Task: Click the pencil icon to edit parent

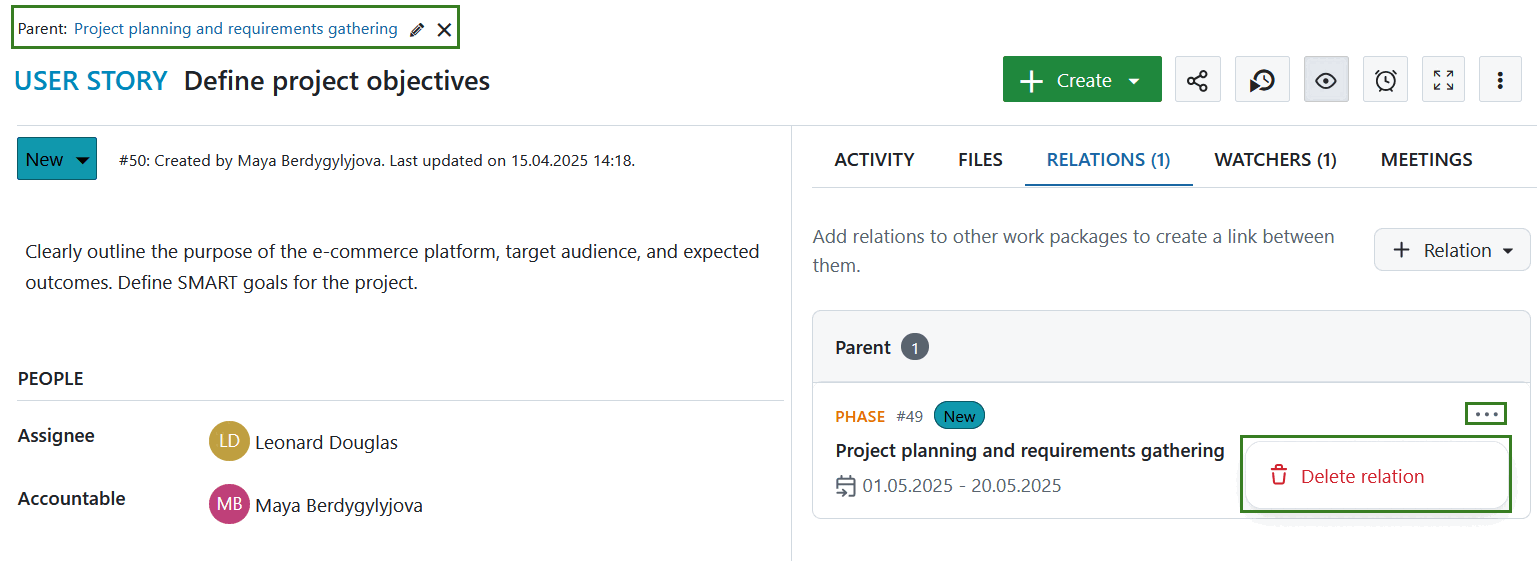Action: click(417, 30)
